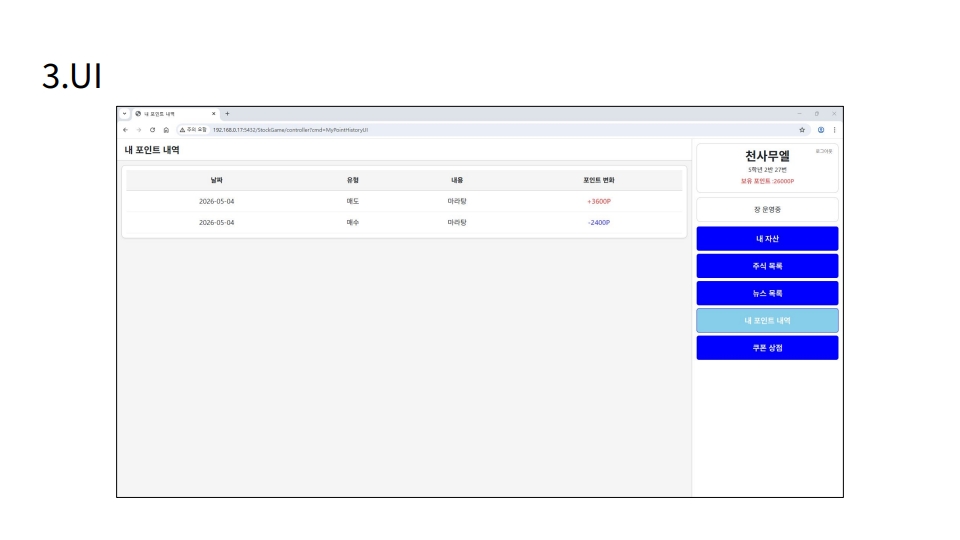The width and height of the screenshot is (960, 540).
Task: Click the 포인트 변화 column header
Action: pos(599,180)
